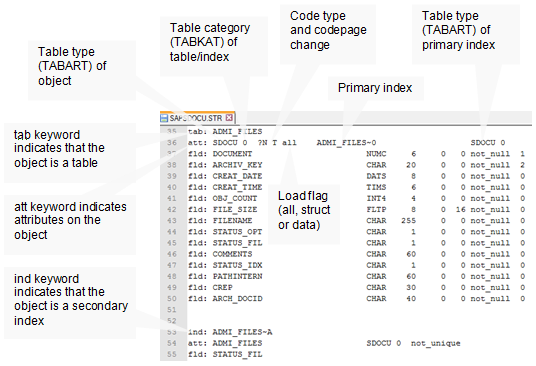Click line number 38 in the gutter

point(172,165)
